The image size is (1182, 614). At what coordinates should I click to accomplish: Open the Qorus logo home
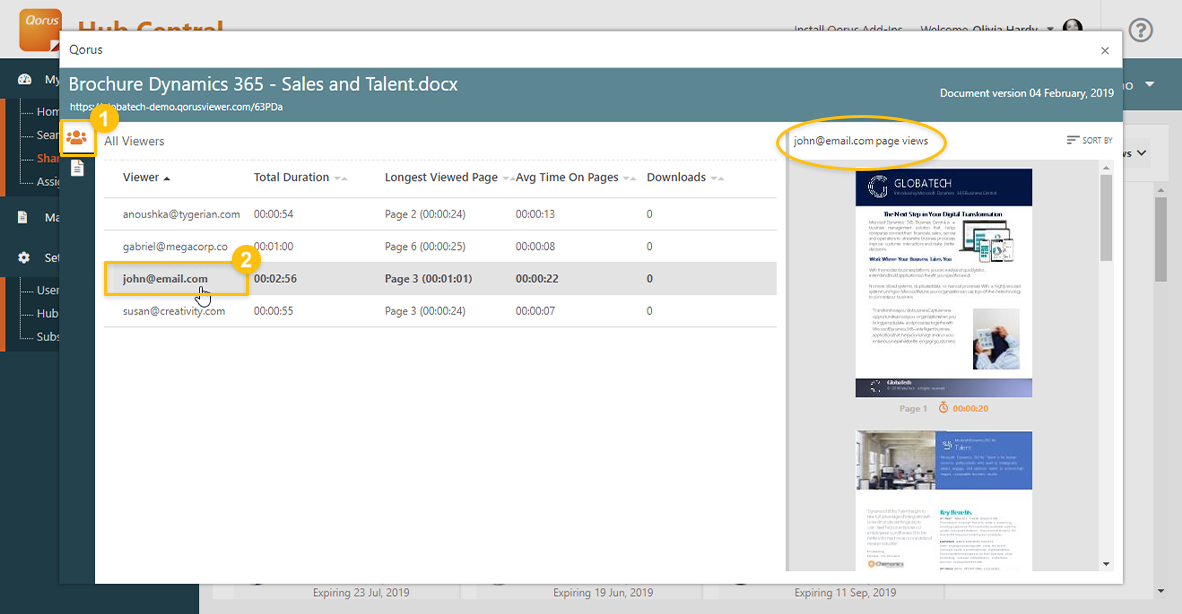click(41, 30)
